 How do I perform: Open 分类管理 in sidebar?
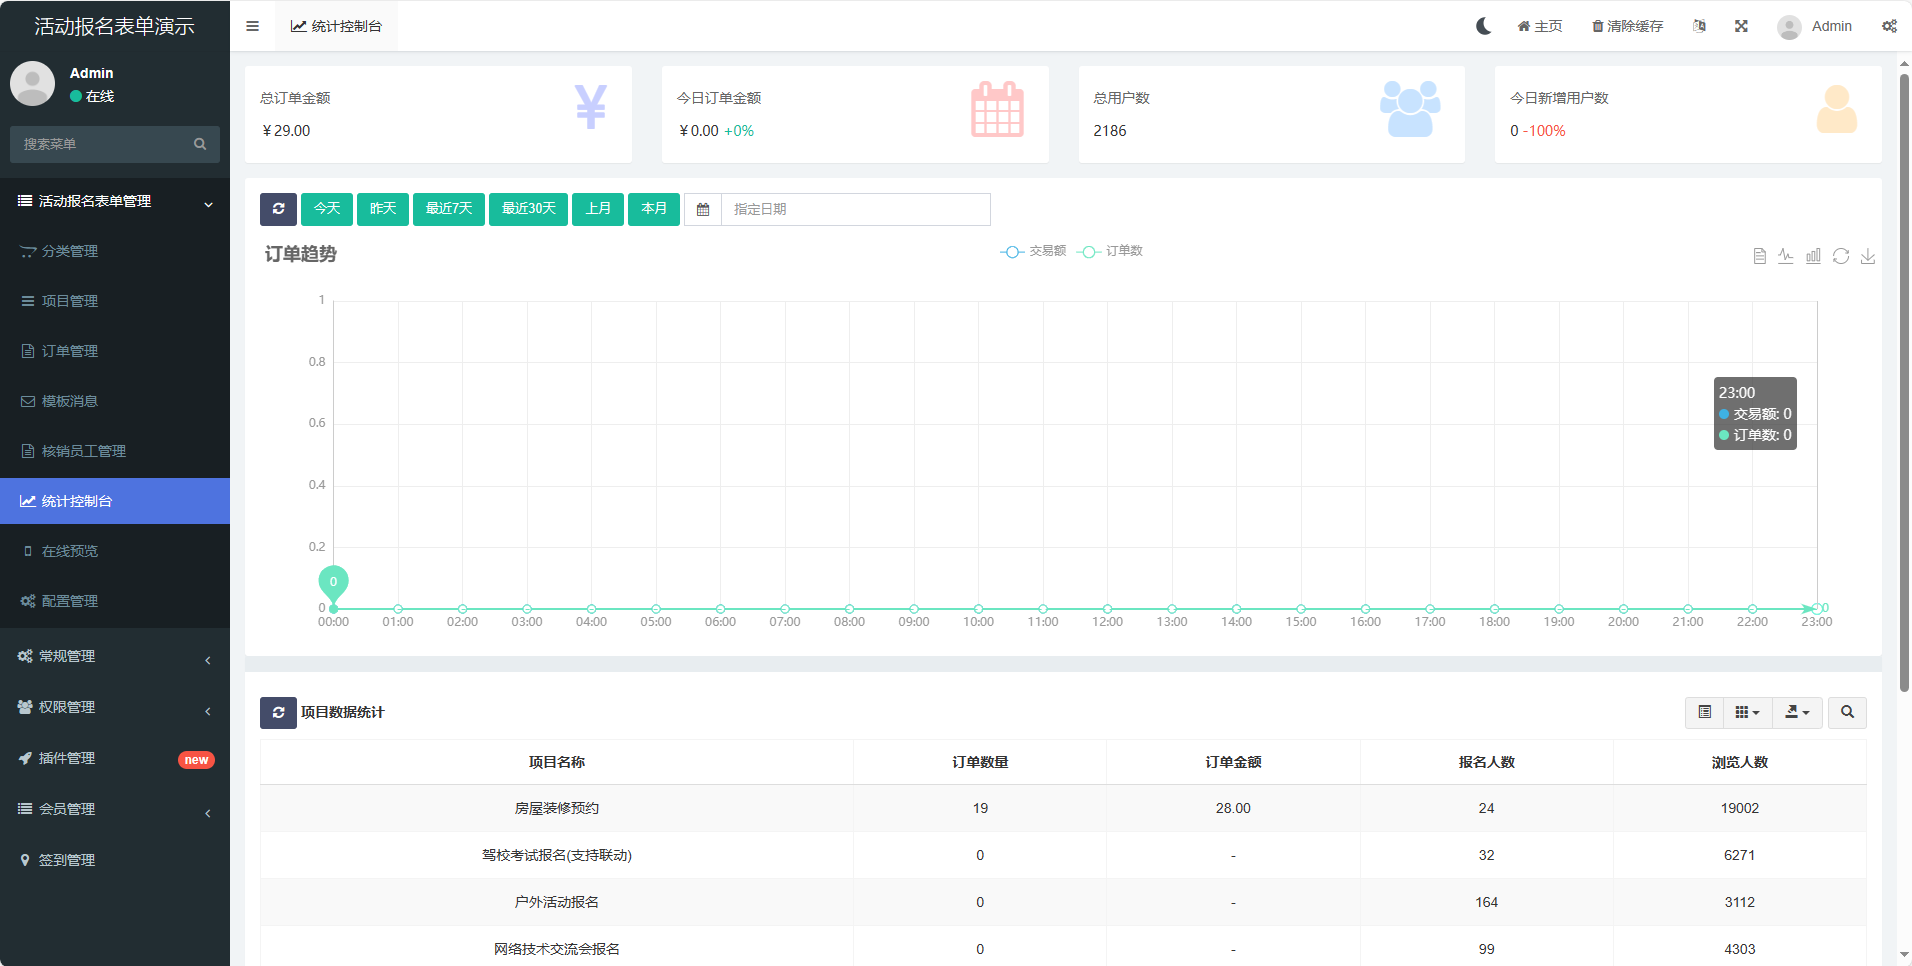115,251
